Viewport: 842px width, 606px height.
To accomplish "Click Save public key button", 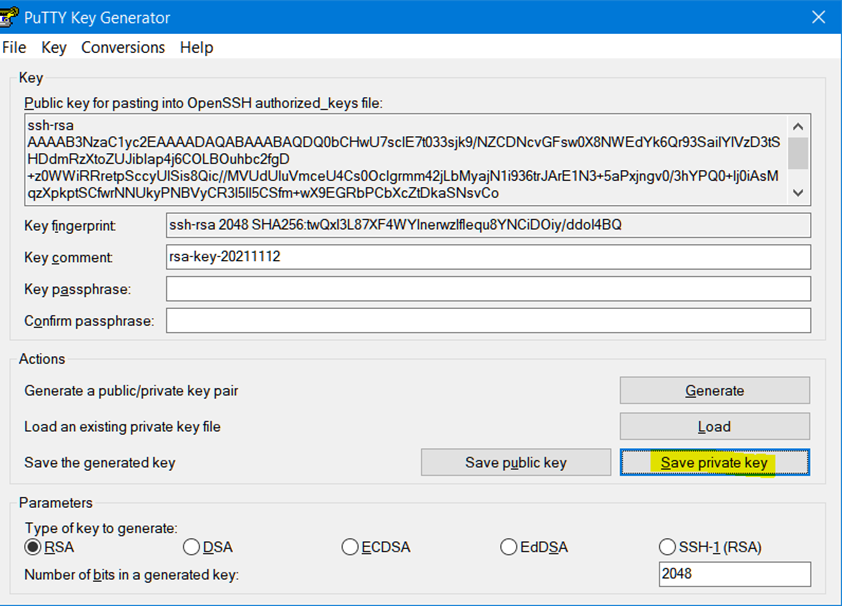I will (516, 462).
